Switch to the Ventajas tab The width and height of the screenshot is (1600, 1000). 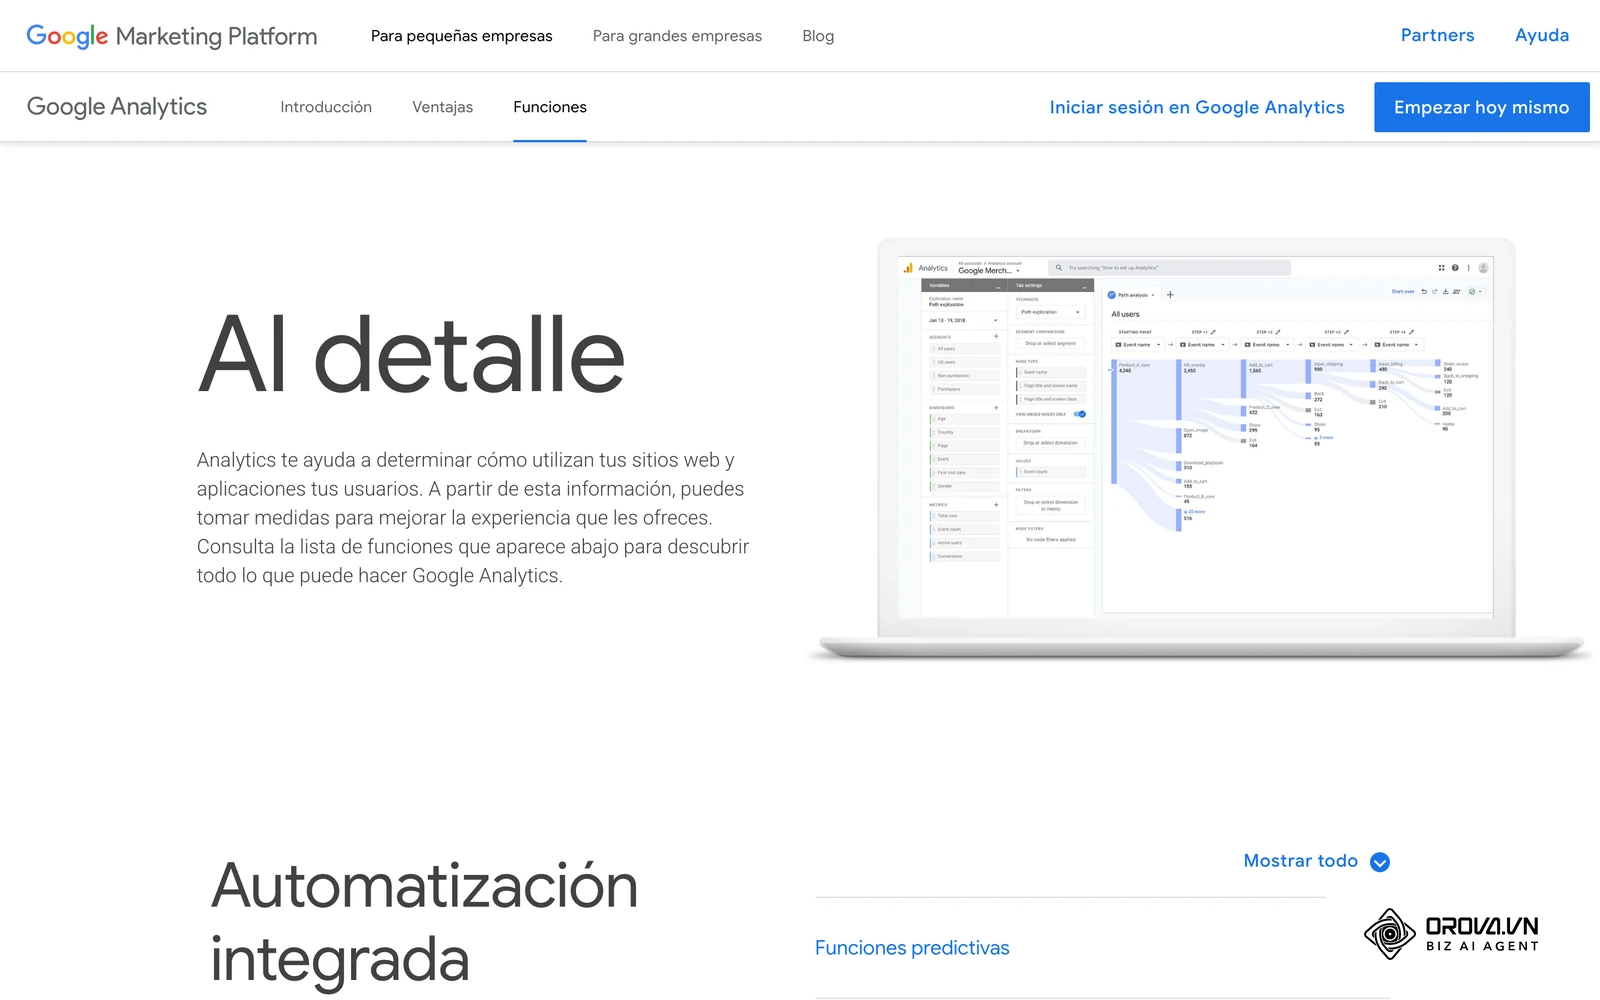pos(443,107)
